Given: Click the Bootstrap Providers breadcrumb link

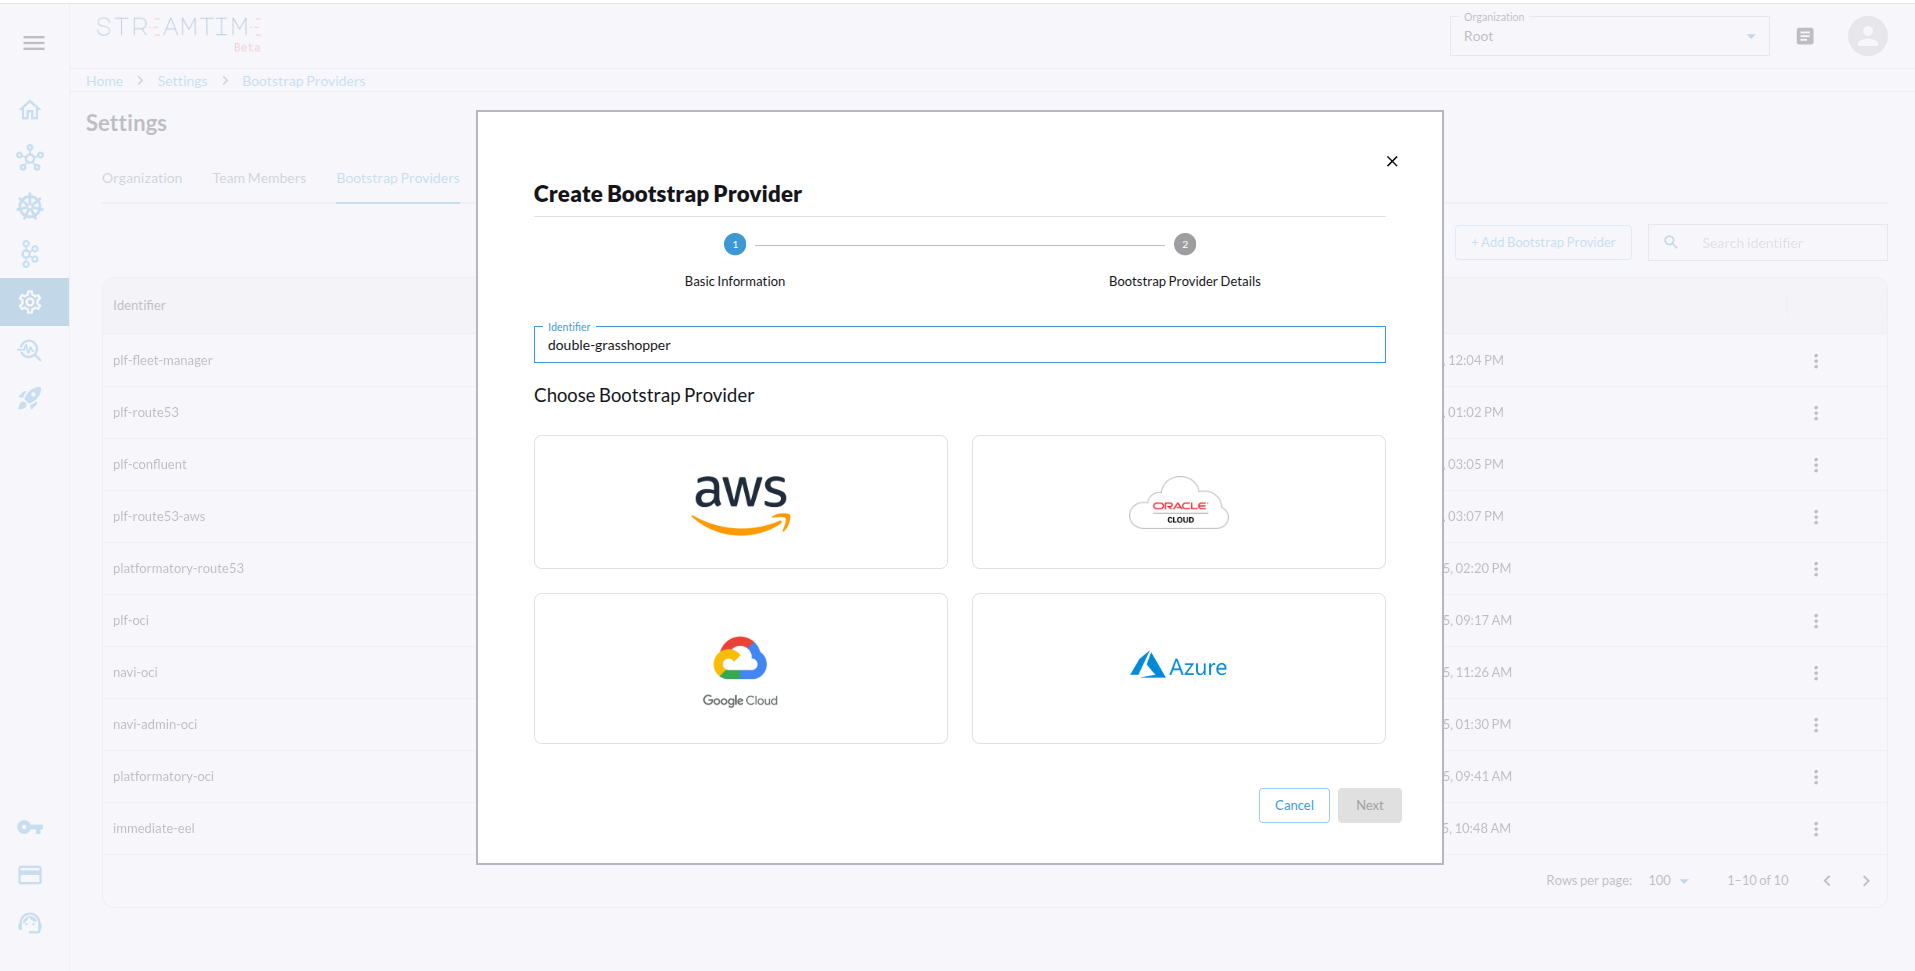Looking at the screenshot, I should [304, 81].
